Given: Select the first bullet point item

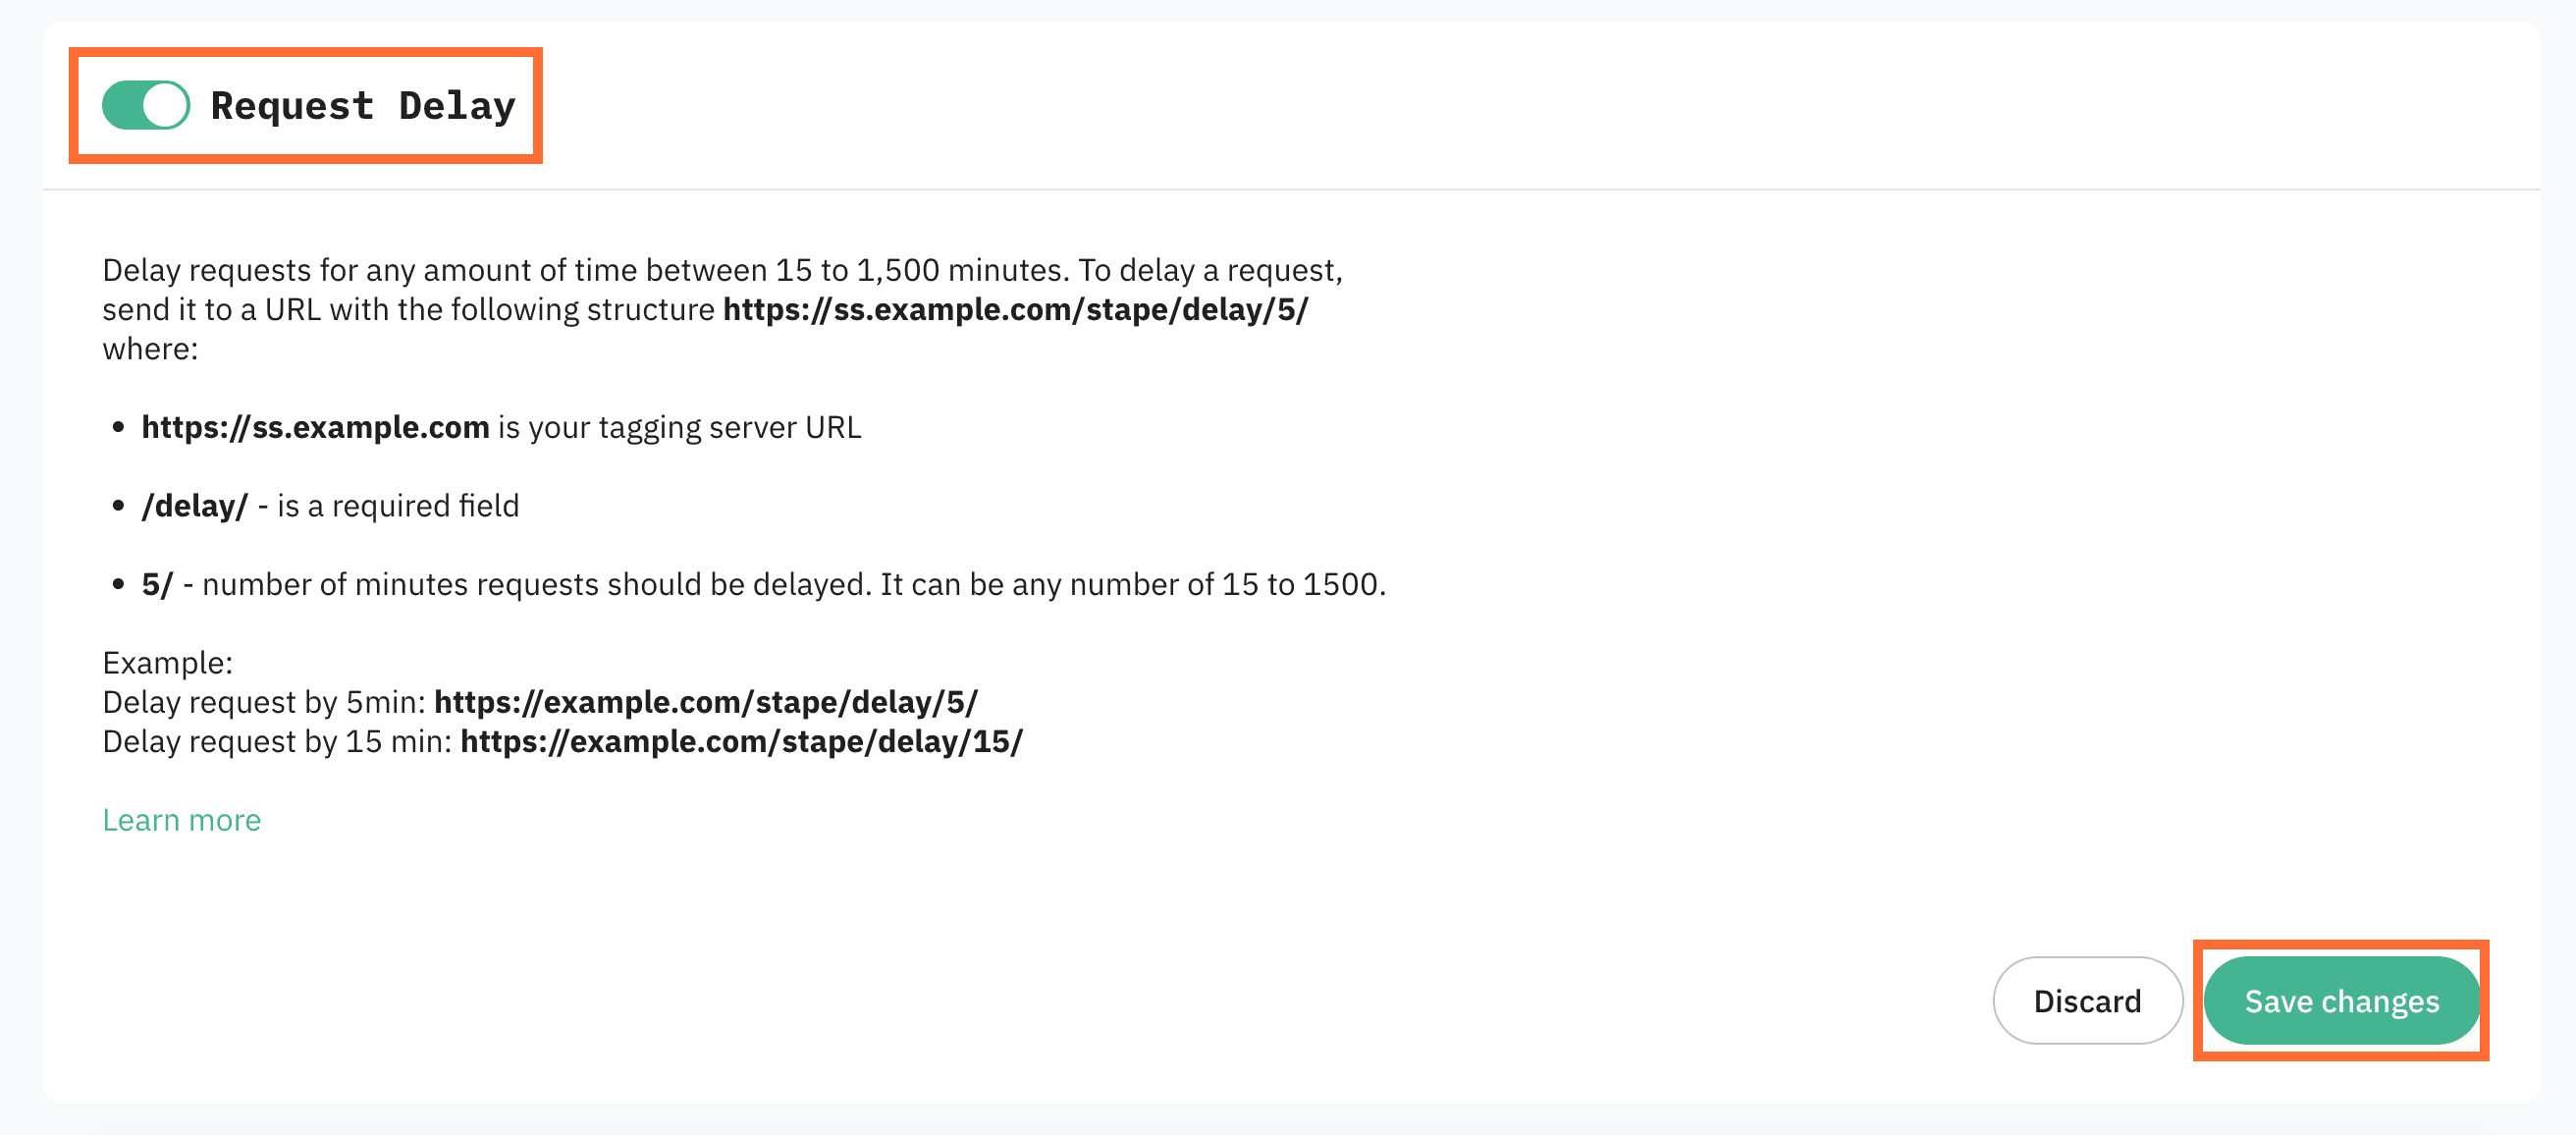Looking at the screenshot, I should point(500,426).
